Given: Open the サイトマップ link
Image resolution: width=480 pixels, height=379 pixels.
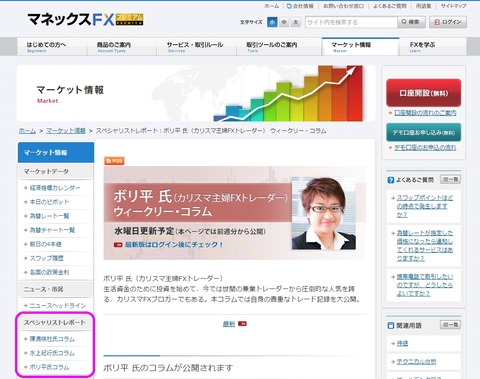Looking at the screenshot, I should [453, 6].
